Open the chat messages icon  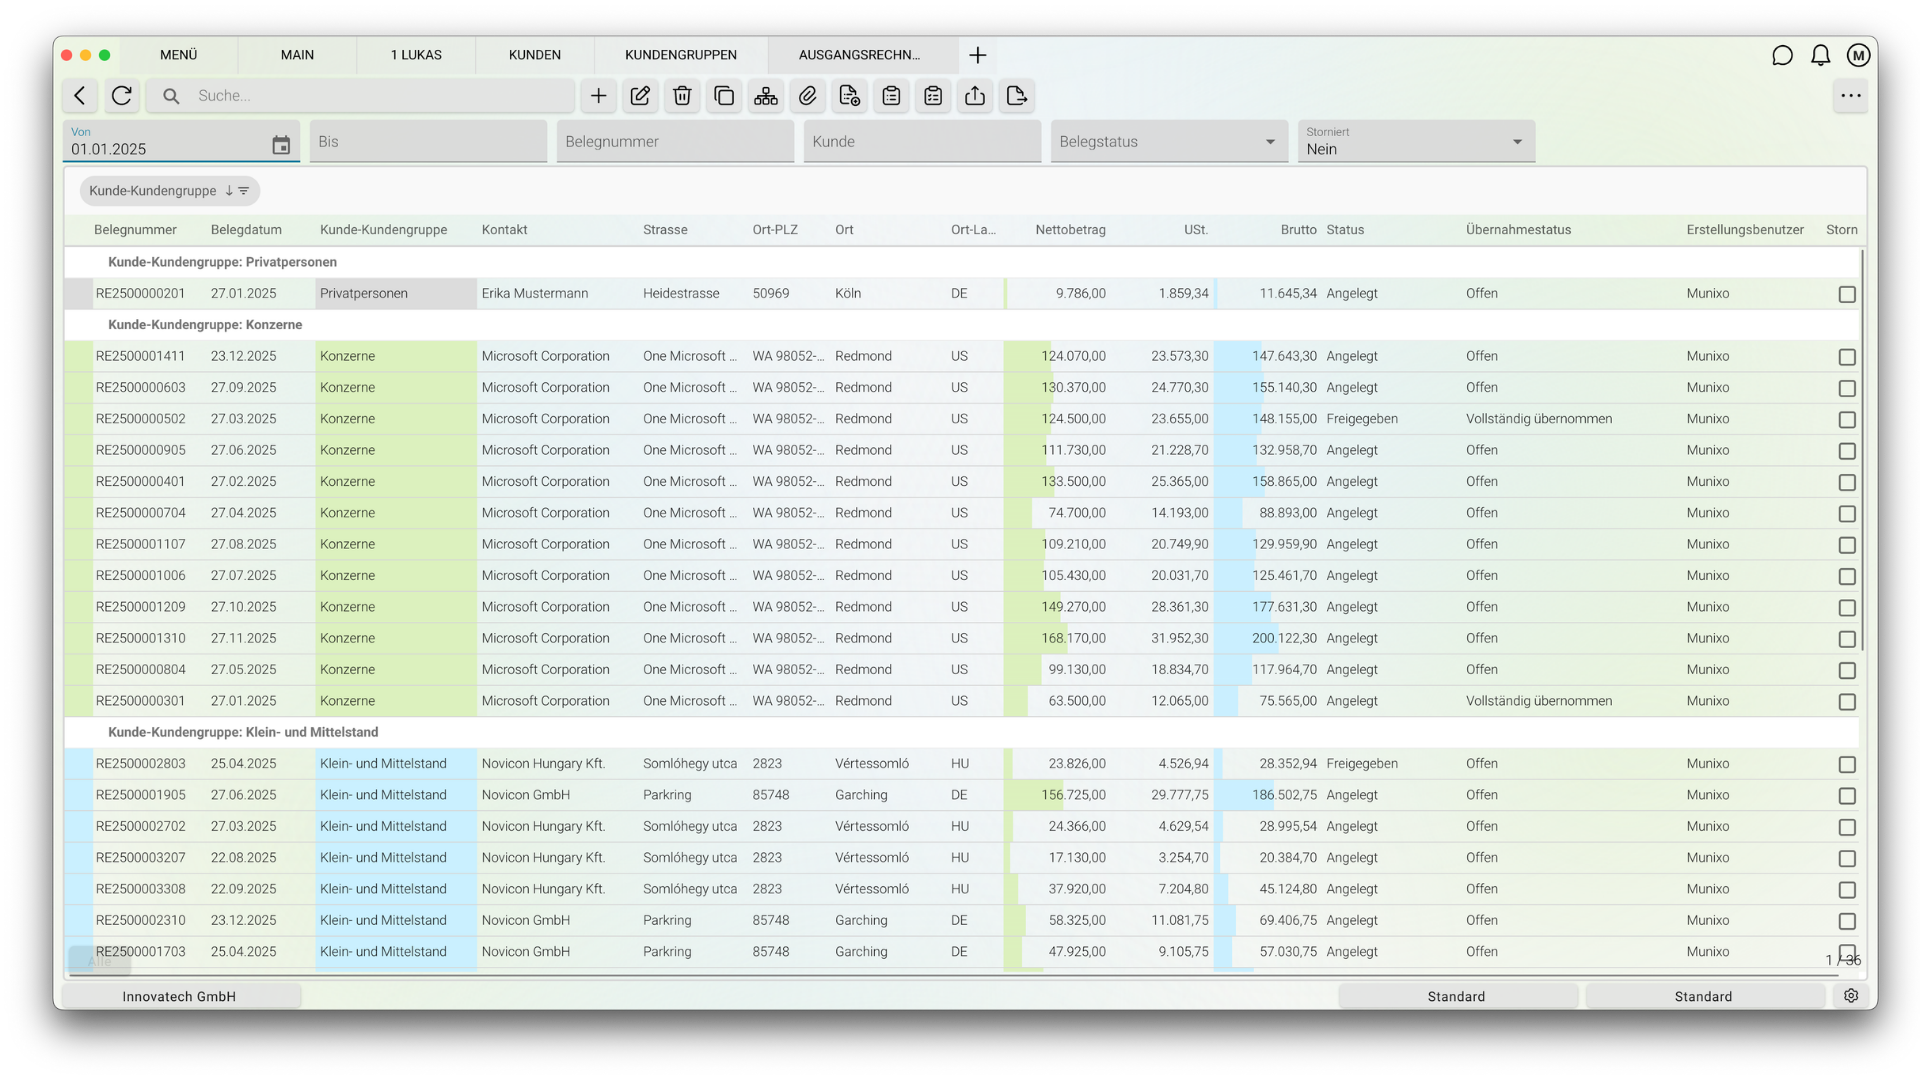click(1782, 55)
